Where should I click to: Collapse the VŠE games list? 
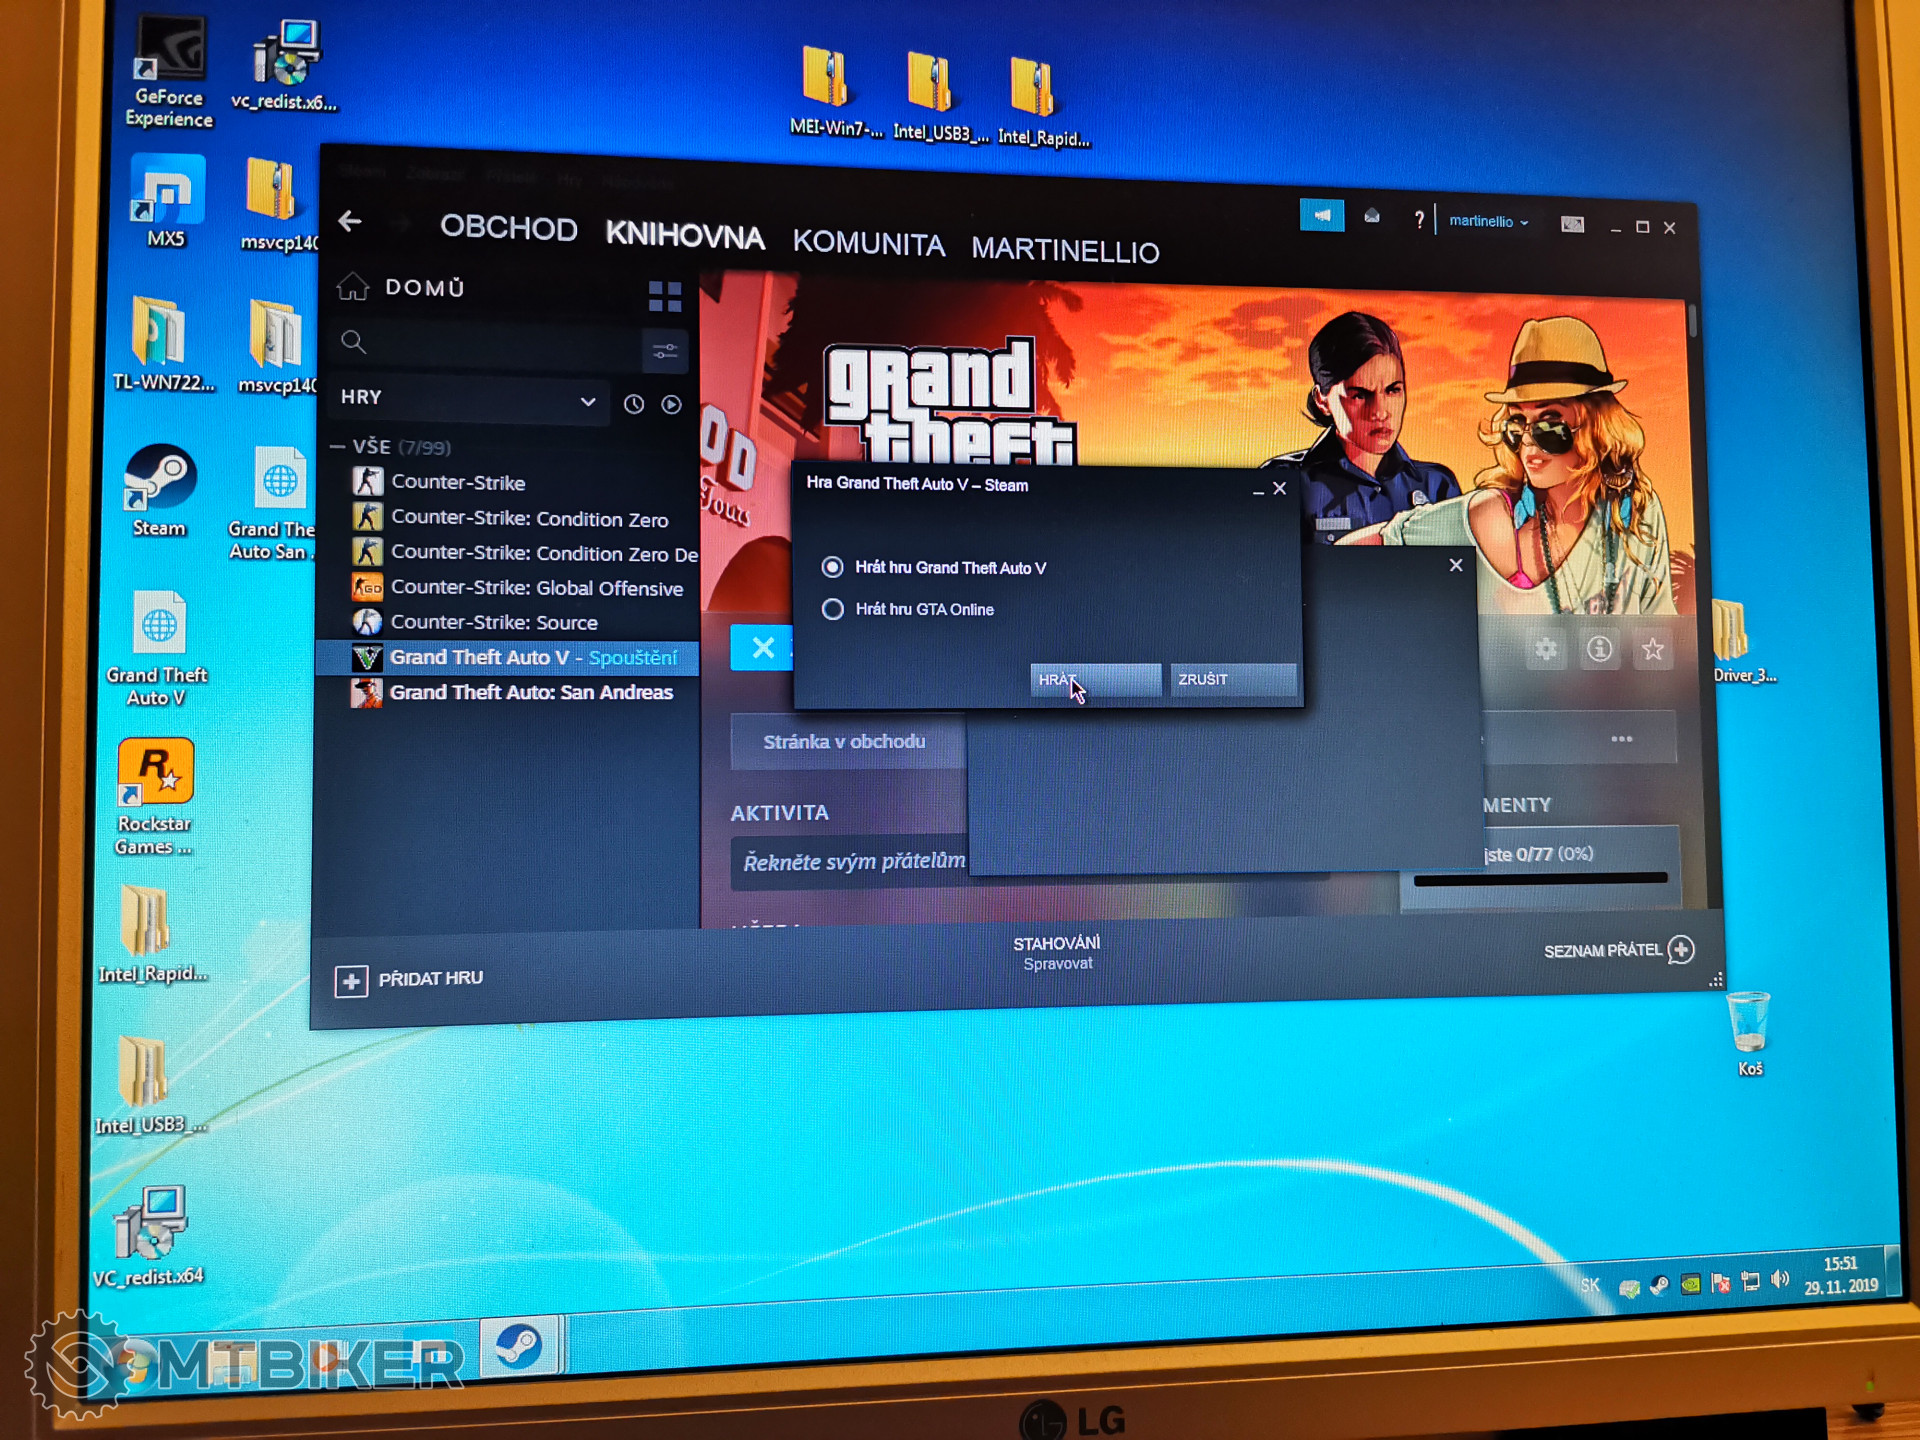(x=338, y=446)
